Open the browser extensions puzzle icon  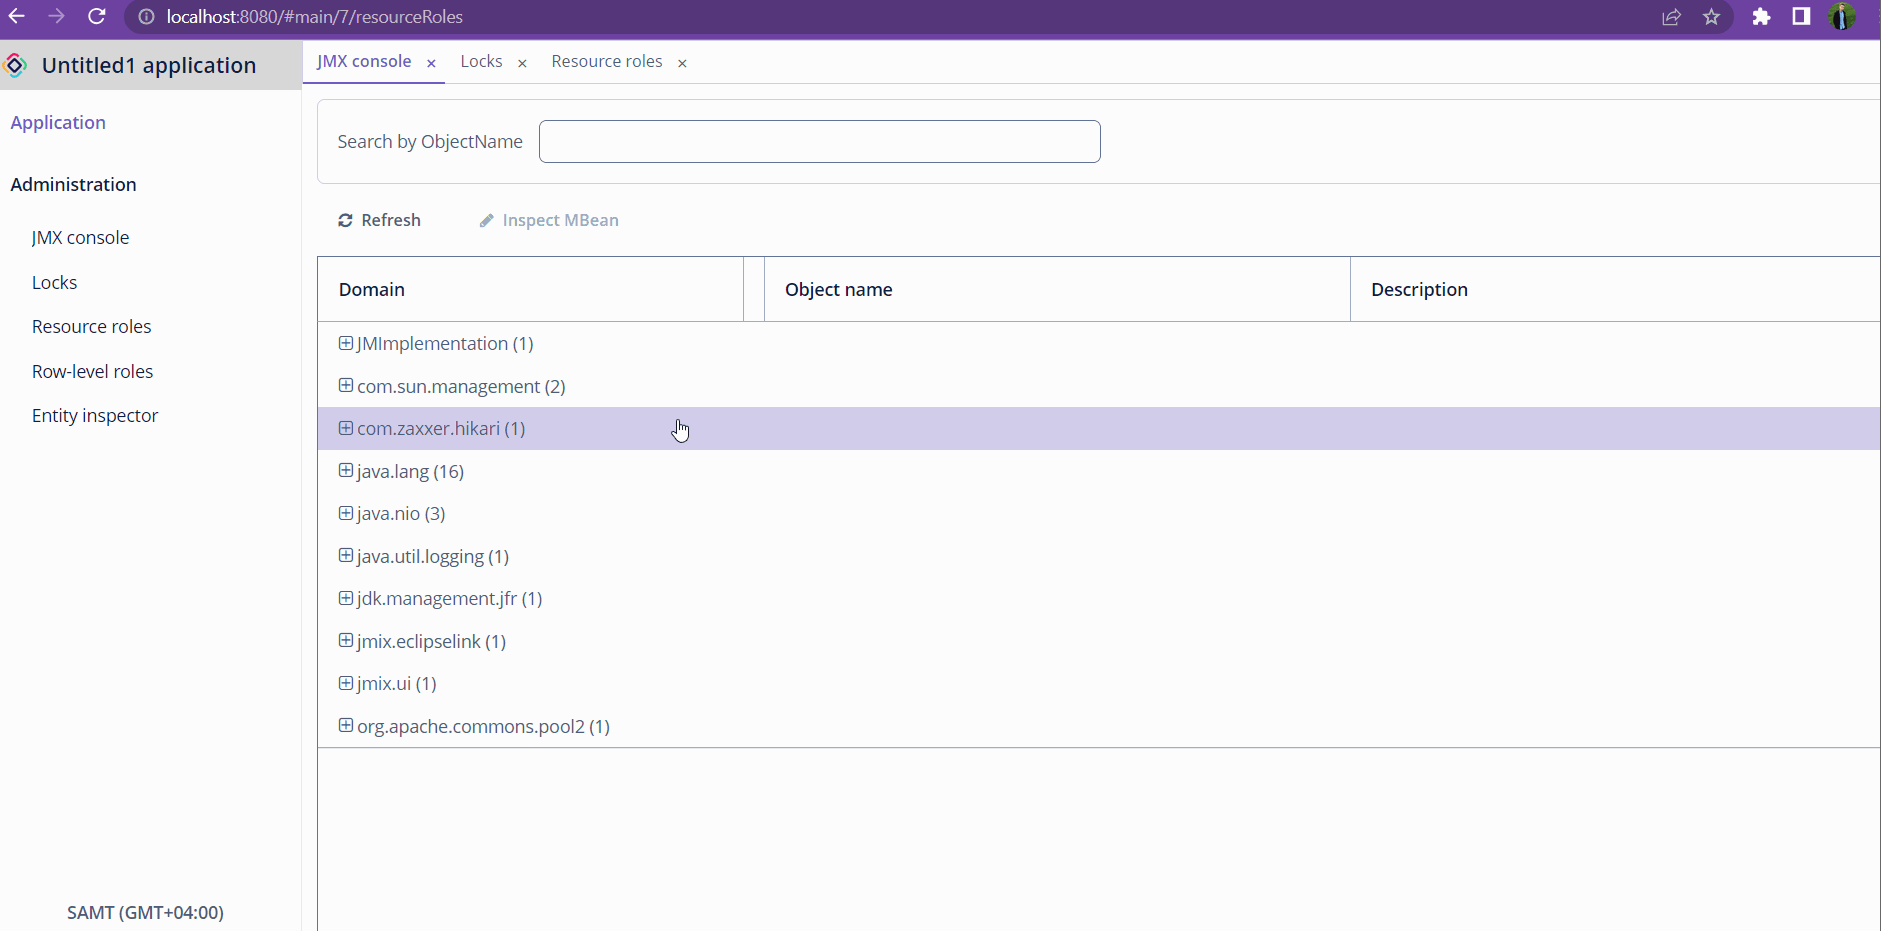tap(1761, 17)
